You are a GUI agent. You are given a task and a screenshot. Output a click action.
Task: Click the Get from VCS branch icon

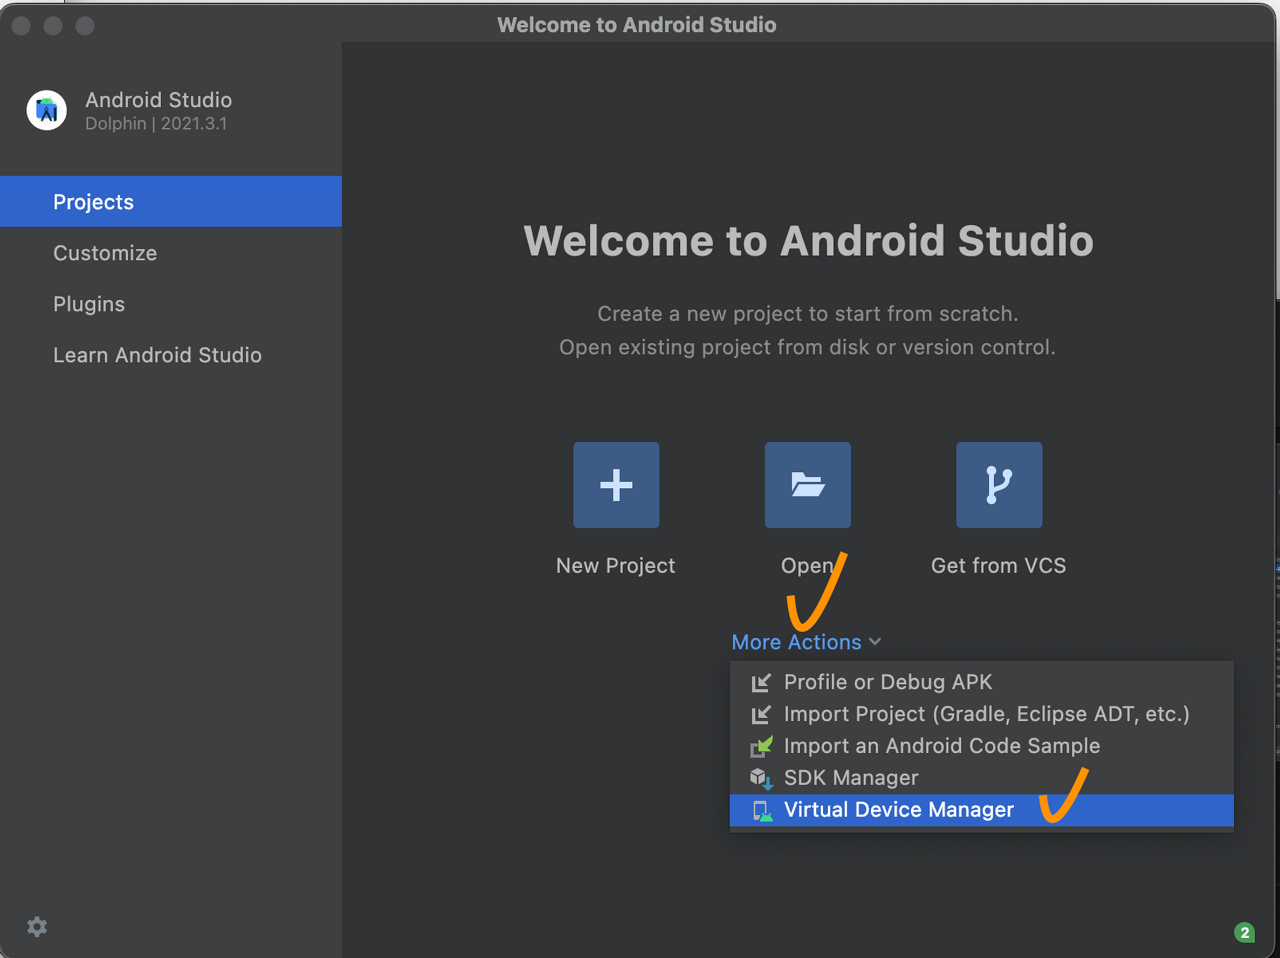999,485
